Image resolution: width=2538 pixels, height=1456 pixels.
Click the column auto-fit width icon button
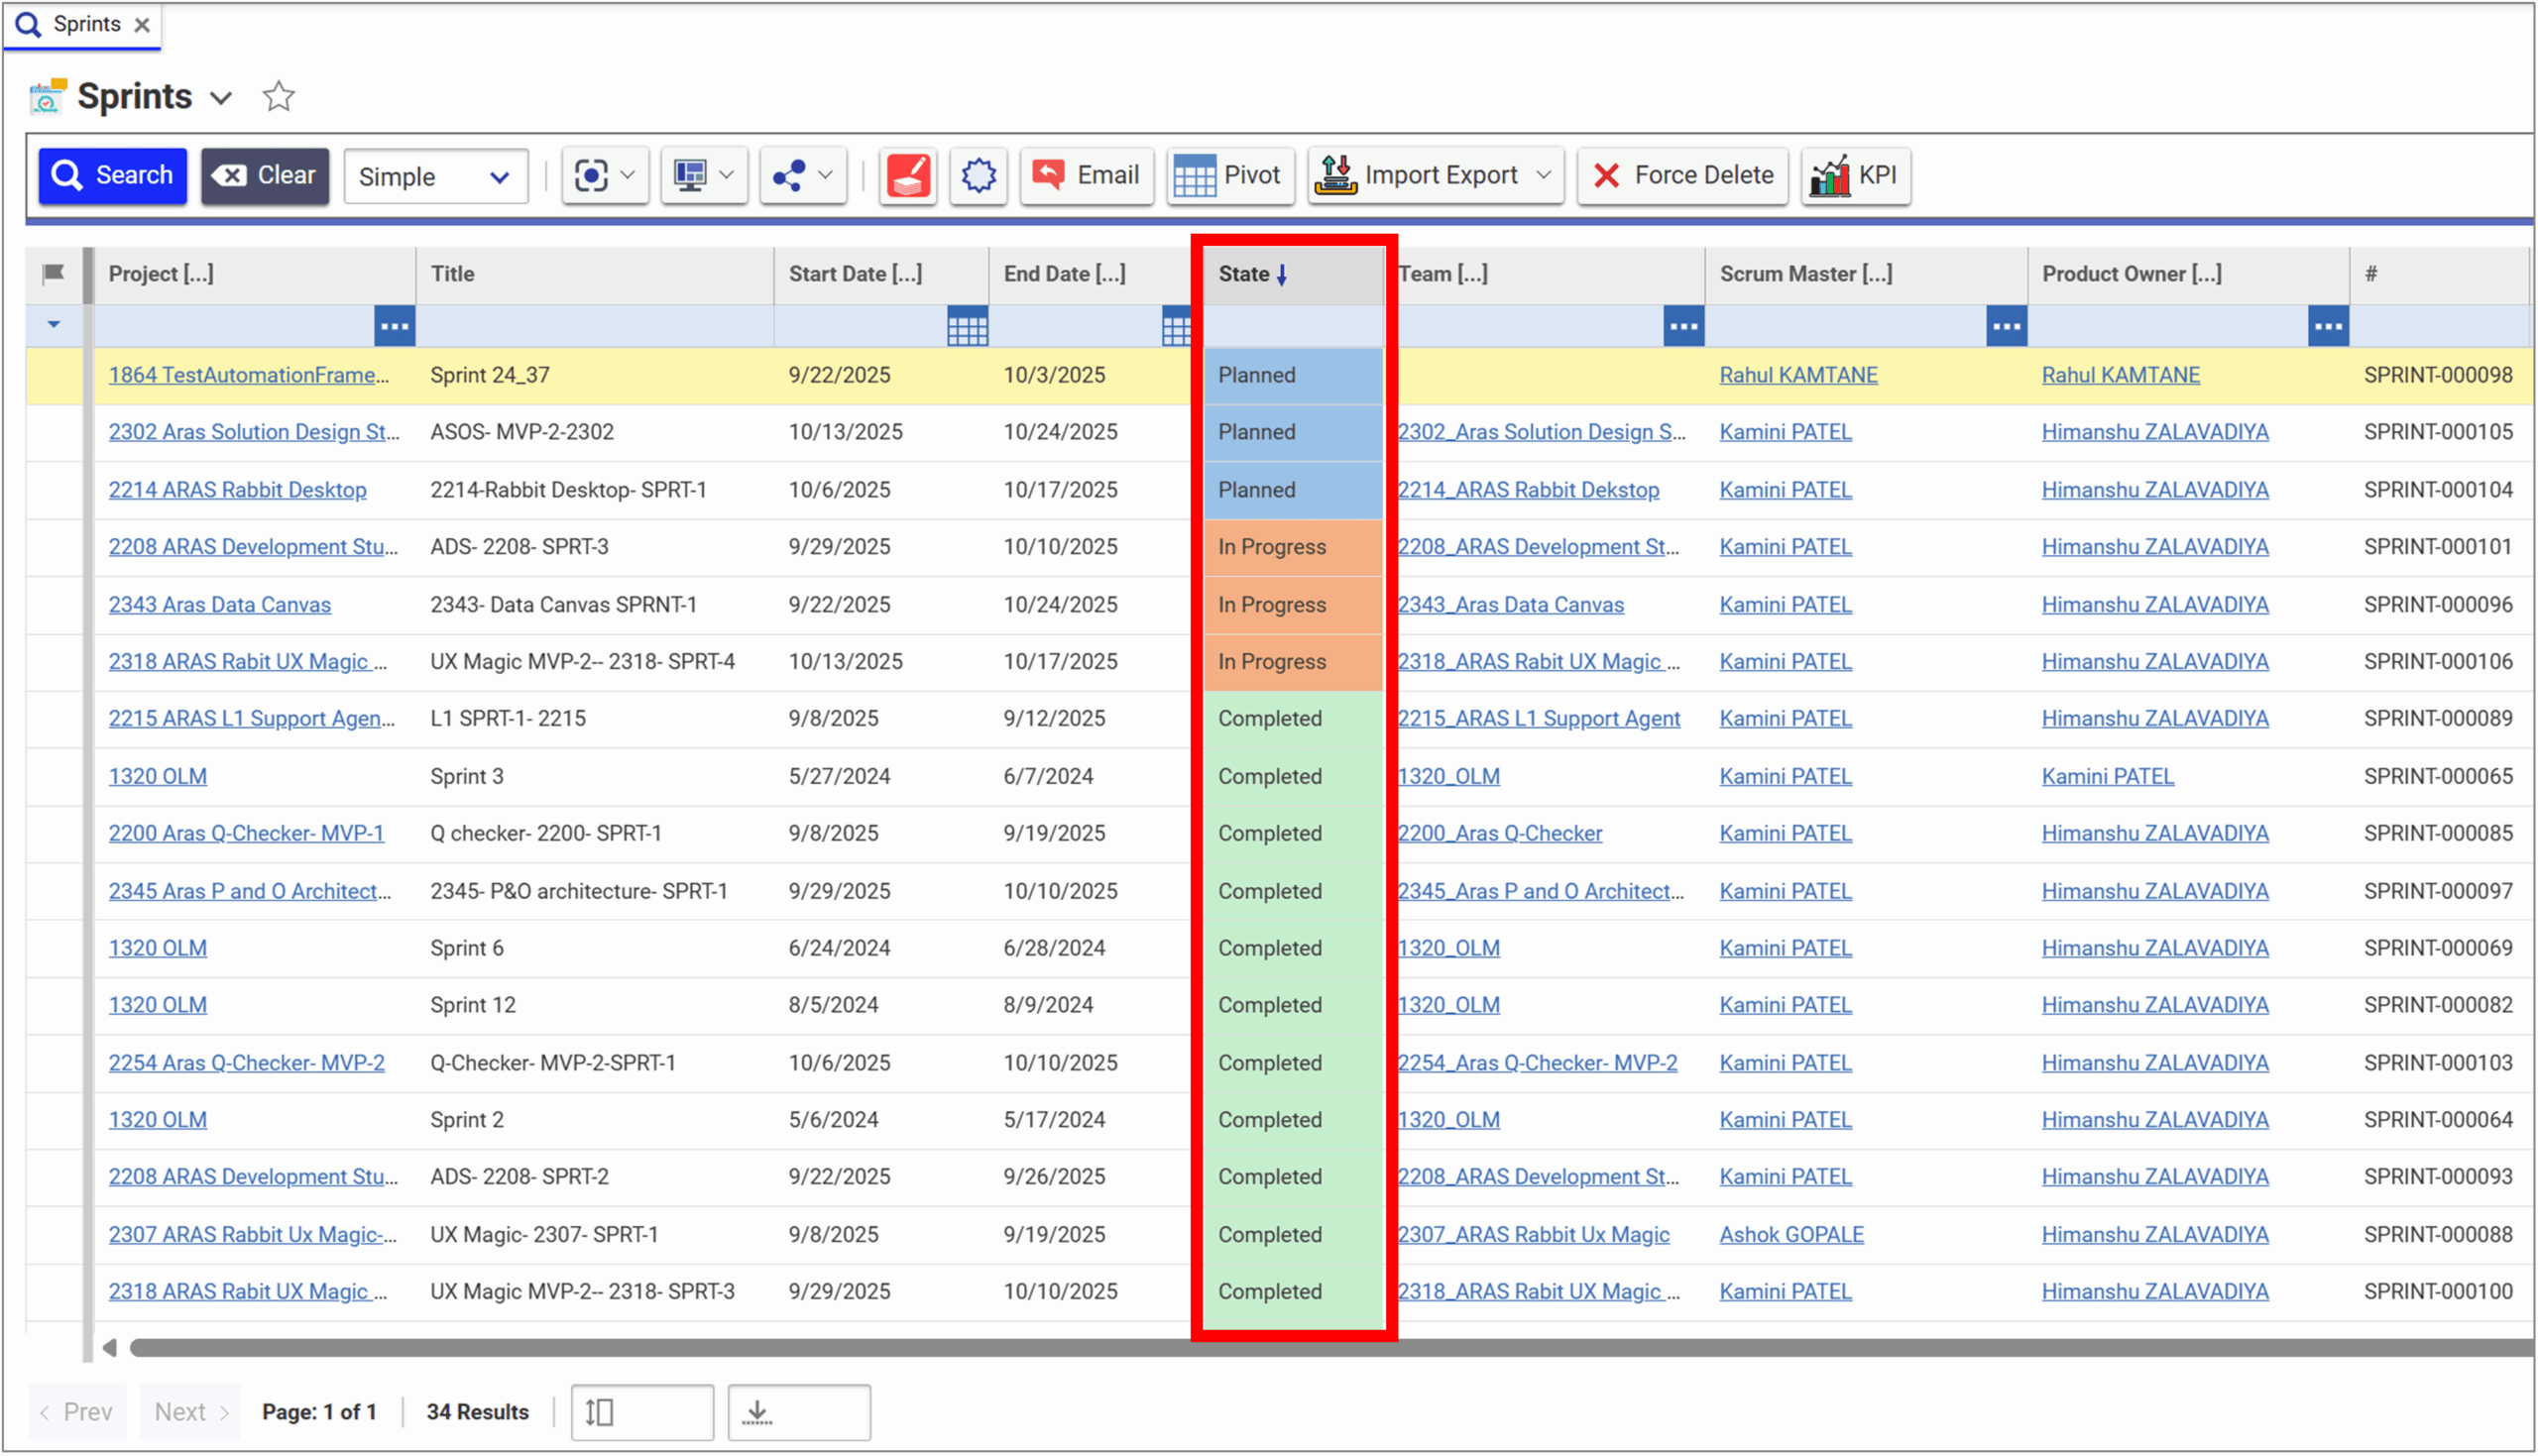coord(642,1412)
